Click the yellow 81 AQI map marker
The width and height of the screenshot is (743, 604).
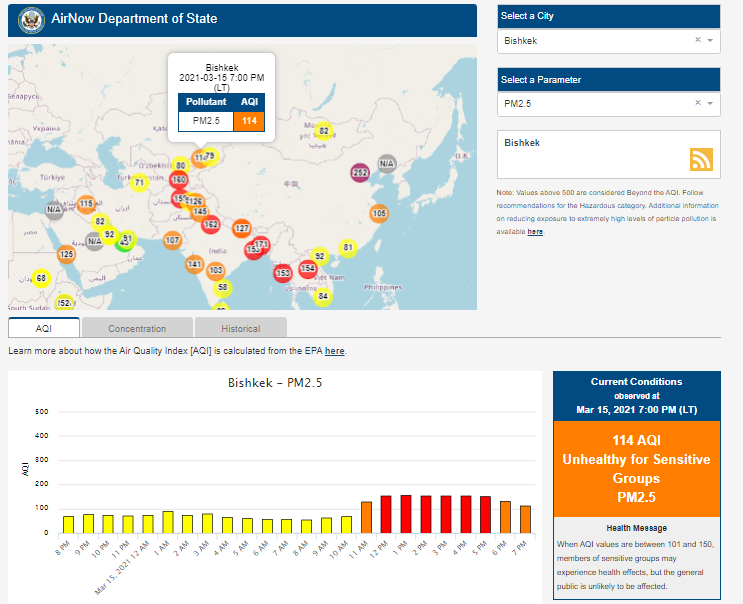tap(348, 247)
